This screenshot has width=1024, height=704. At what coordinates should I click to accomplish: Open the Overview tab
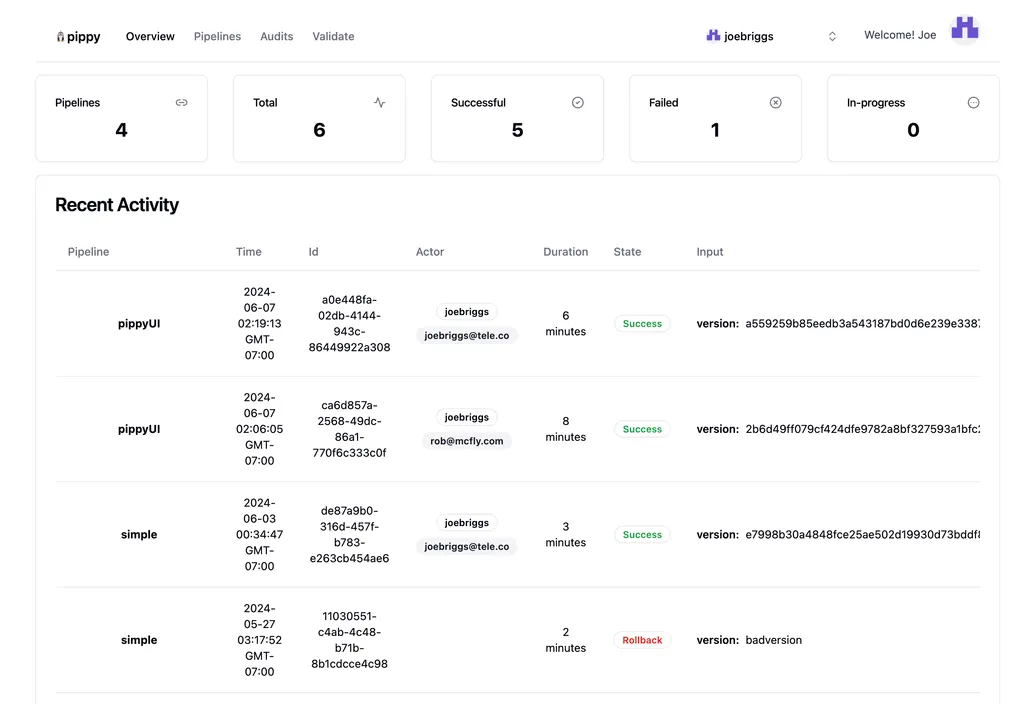point(150,36)
